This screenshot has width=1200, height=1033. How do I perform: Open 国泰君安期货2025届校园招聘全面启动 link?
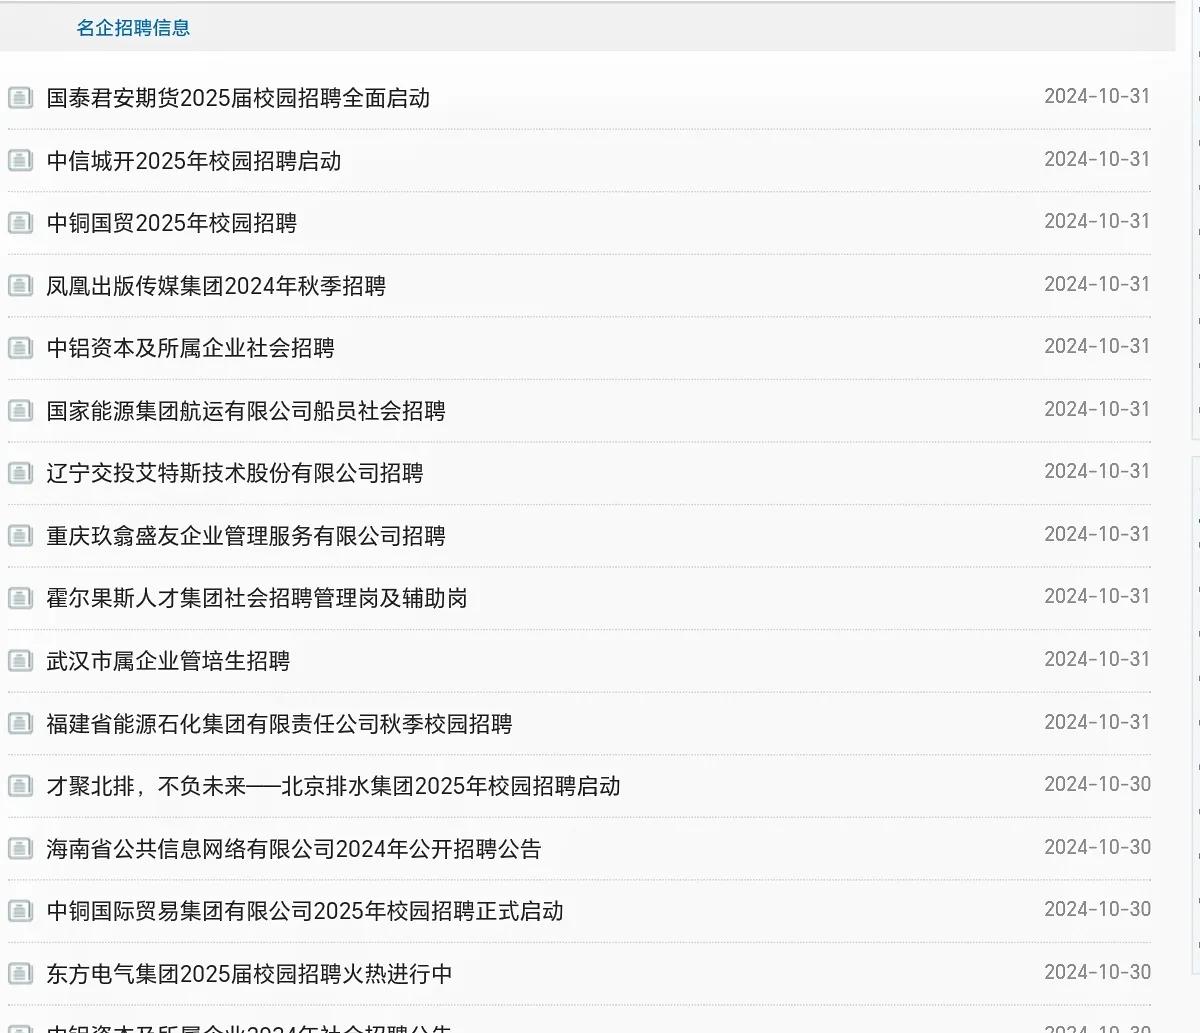tap(238, 98)
